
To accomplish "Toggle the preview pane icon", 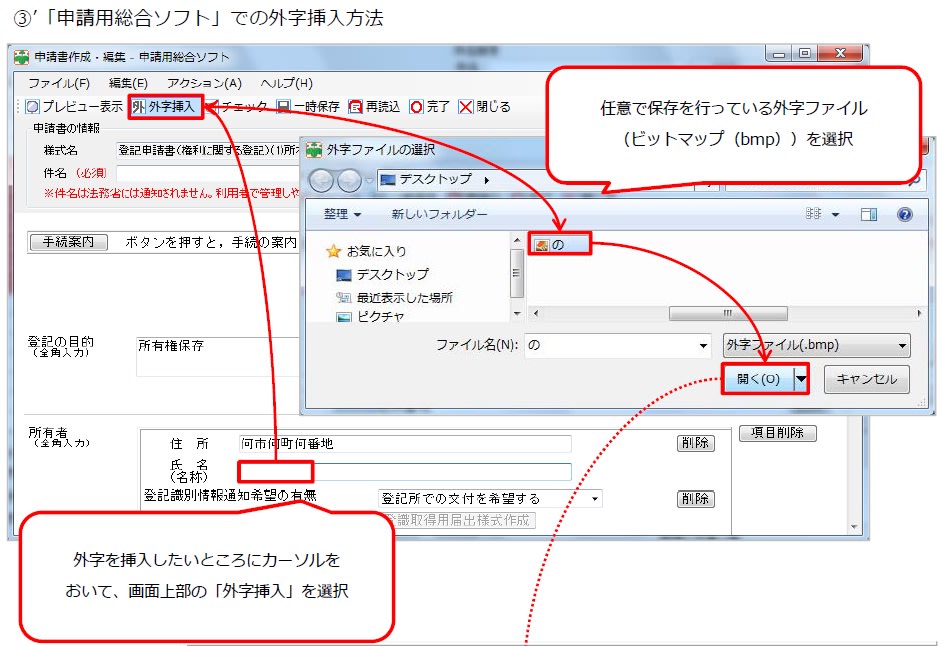I will 869,214.
